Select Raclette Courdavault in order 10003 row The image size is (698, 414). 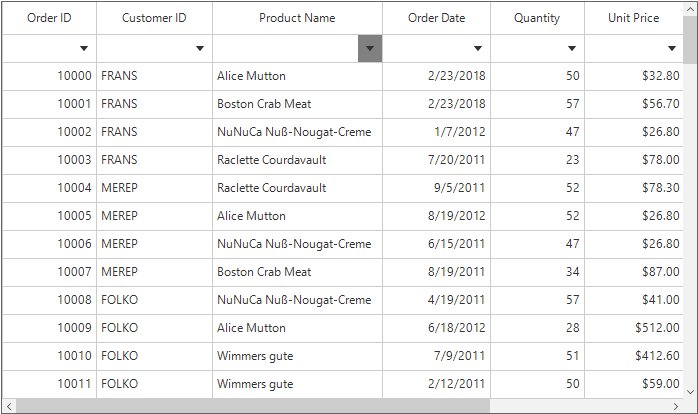tap(297, 161)
